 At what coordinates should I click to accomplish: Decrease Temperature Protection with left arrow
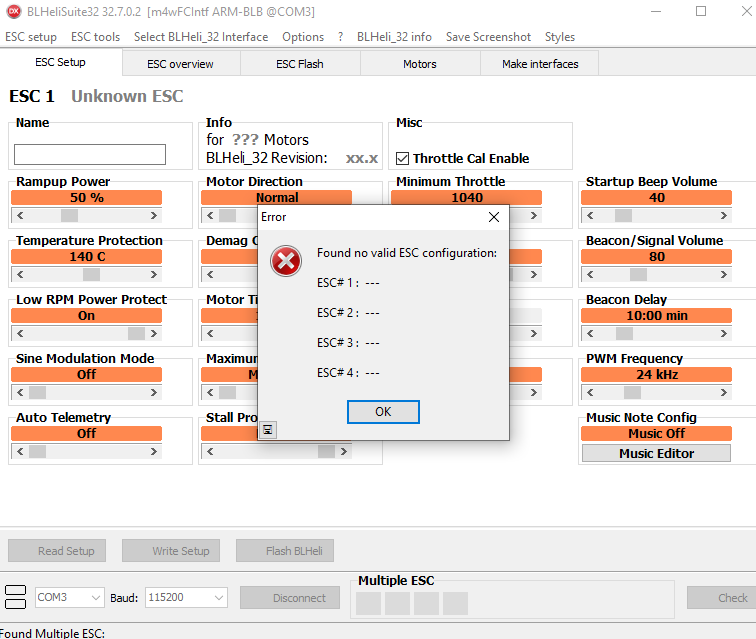[20, 274]
